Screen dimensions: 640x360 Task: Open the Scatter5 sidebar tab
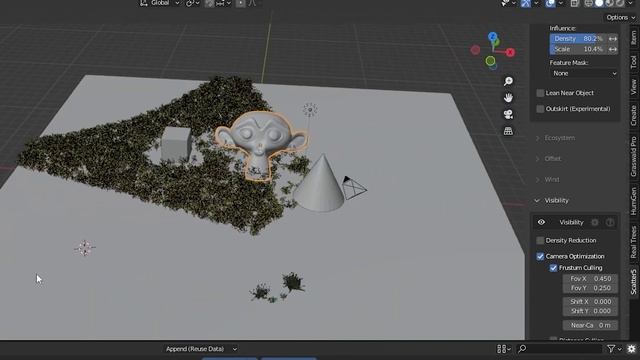(x=633, y=282)
